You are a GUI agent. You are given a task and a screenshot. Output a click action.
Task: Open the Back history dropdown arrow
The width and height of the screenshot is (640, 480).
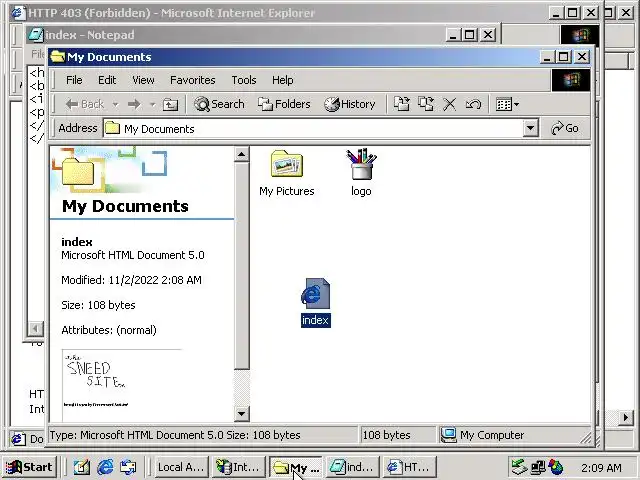coord(116,104)
